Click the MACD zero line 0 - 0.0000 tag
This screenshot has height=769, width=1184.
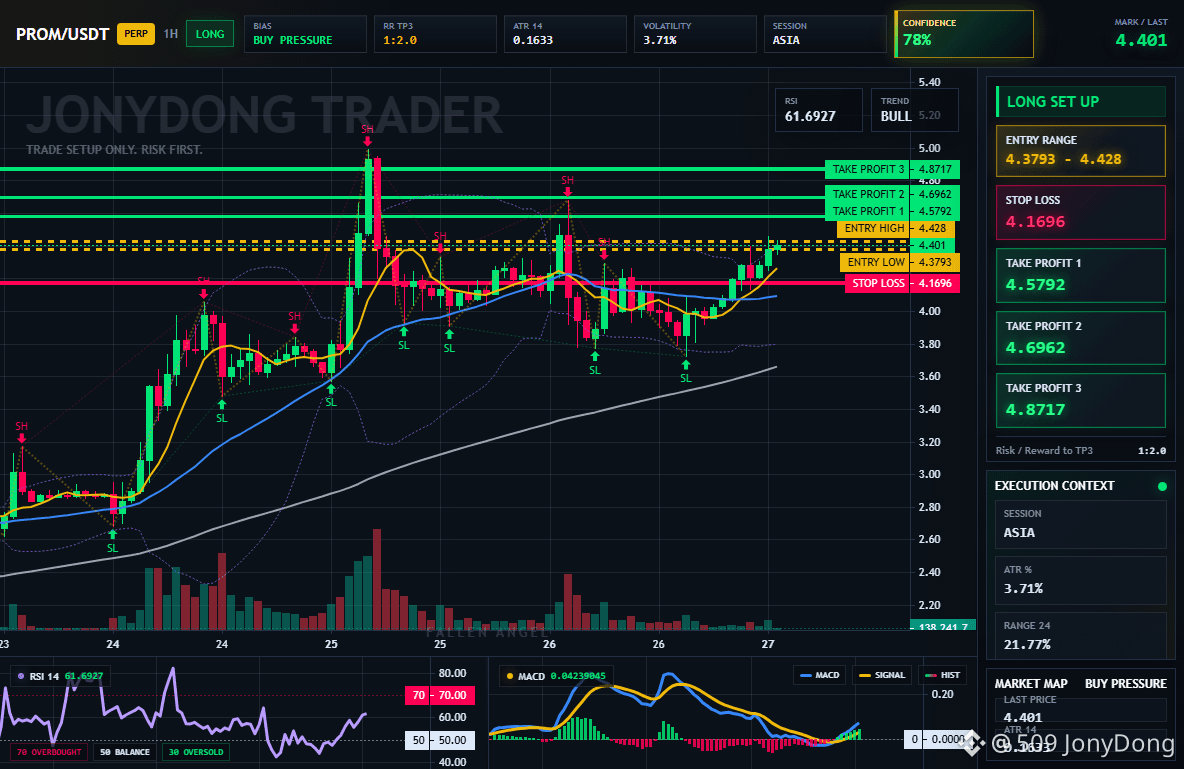[935, 739]
